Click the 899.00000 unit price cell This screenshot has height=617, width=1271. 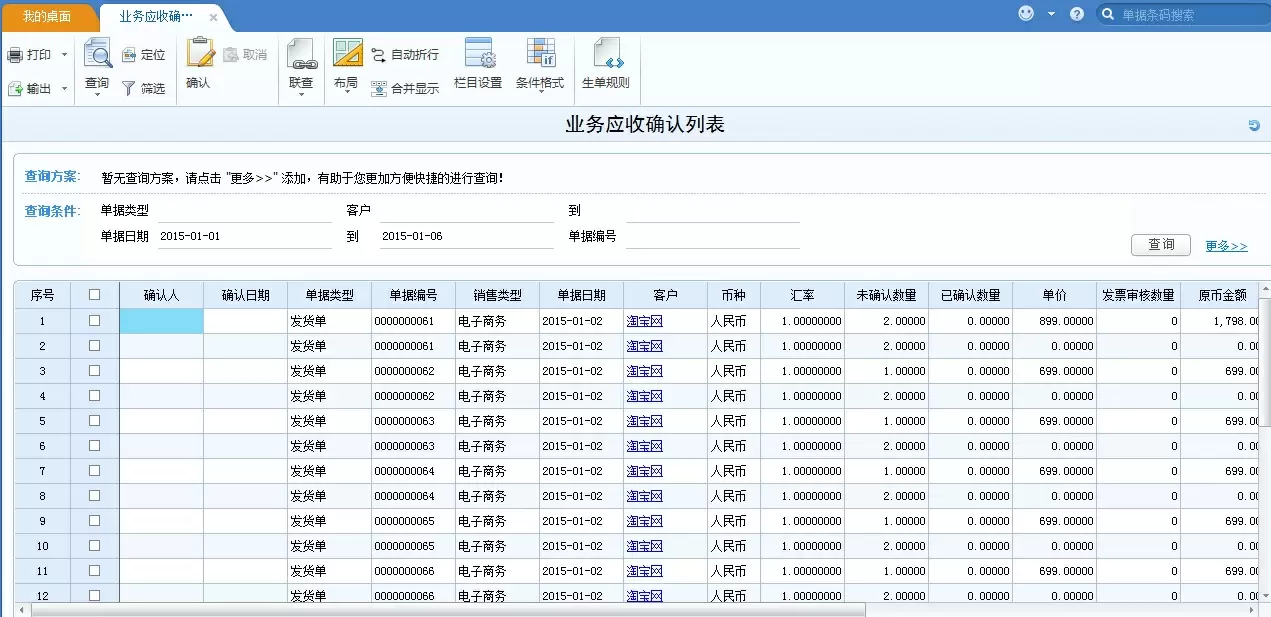pos(1054,321)
